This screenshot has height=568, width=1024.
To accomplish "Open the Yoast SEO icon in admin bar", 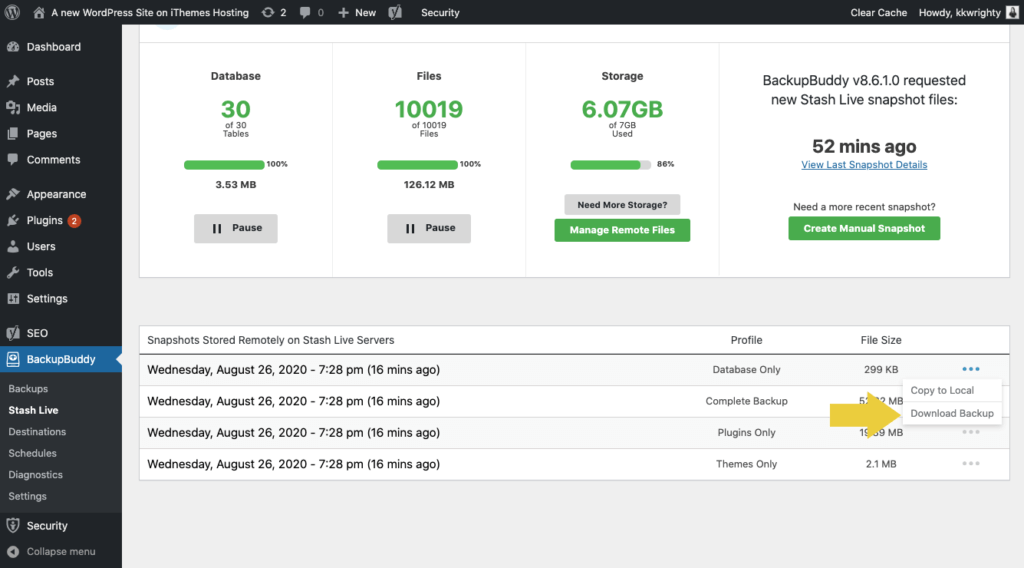I will (395, 12).
